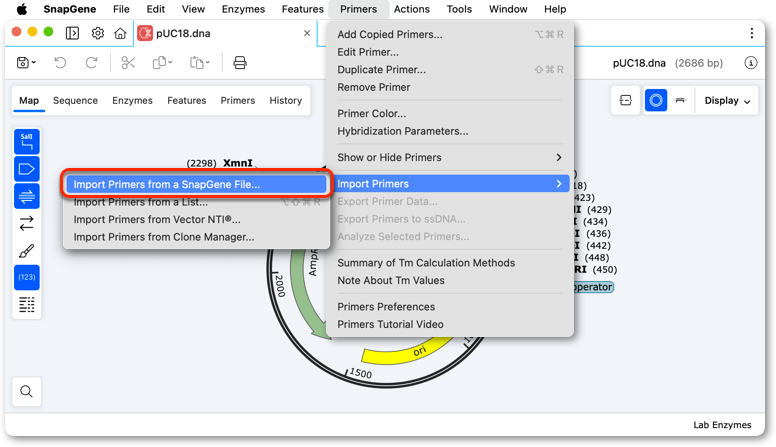
Task: Open the Apple menu
Action: tap(22, 9)
